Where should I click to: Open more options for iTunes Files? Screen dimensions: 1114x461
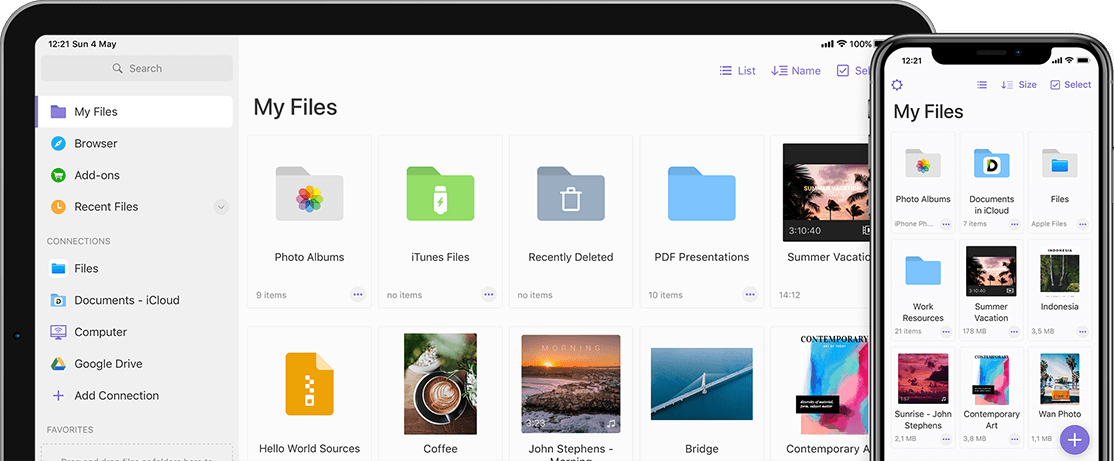(x=488, y=294)
